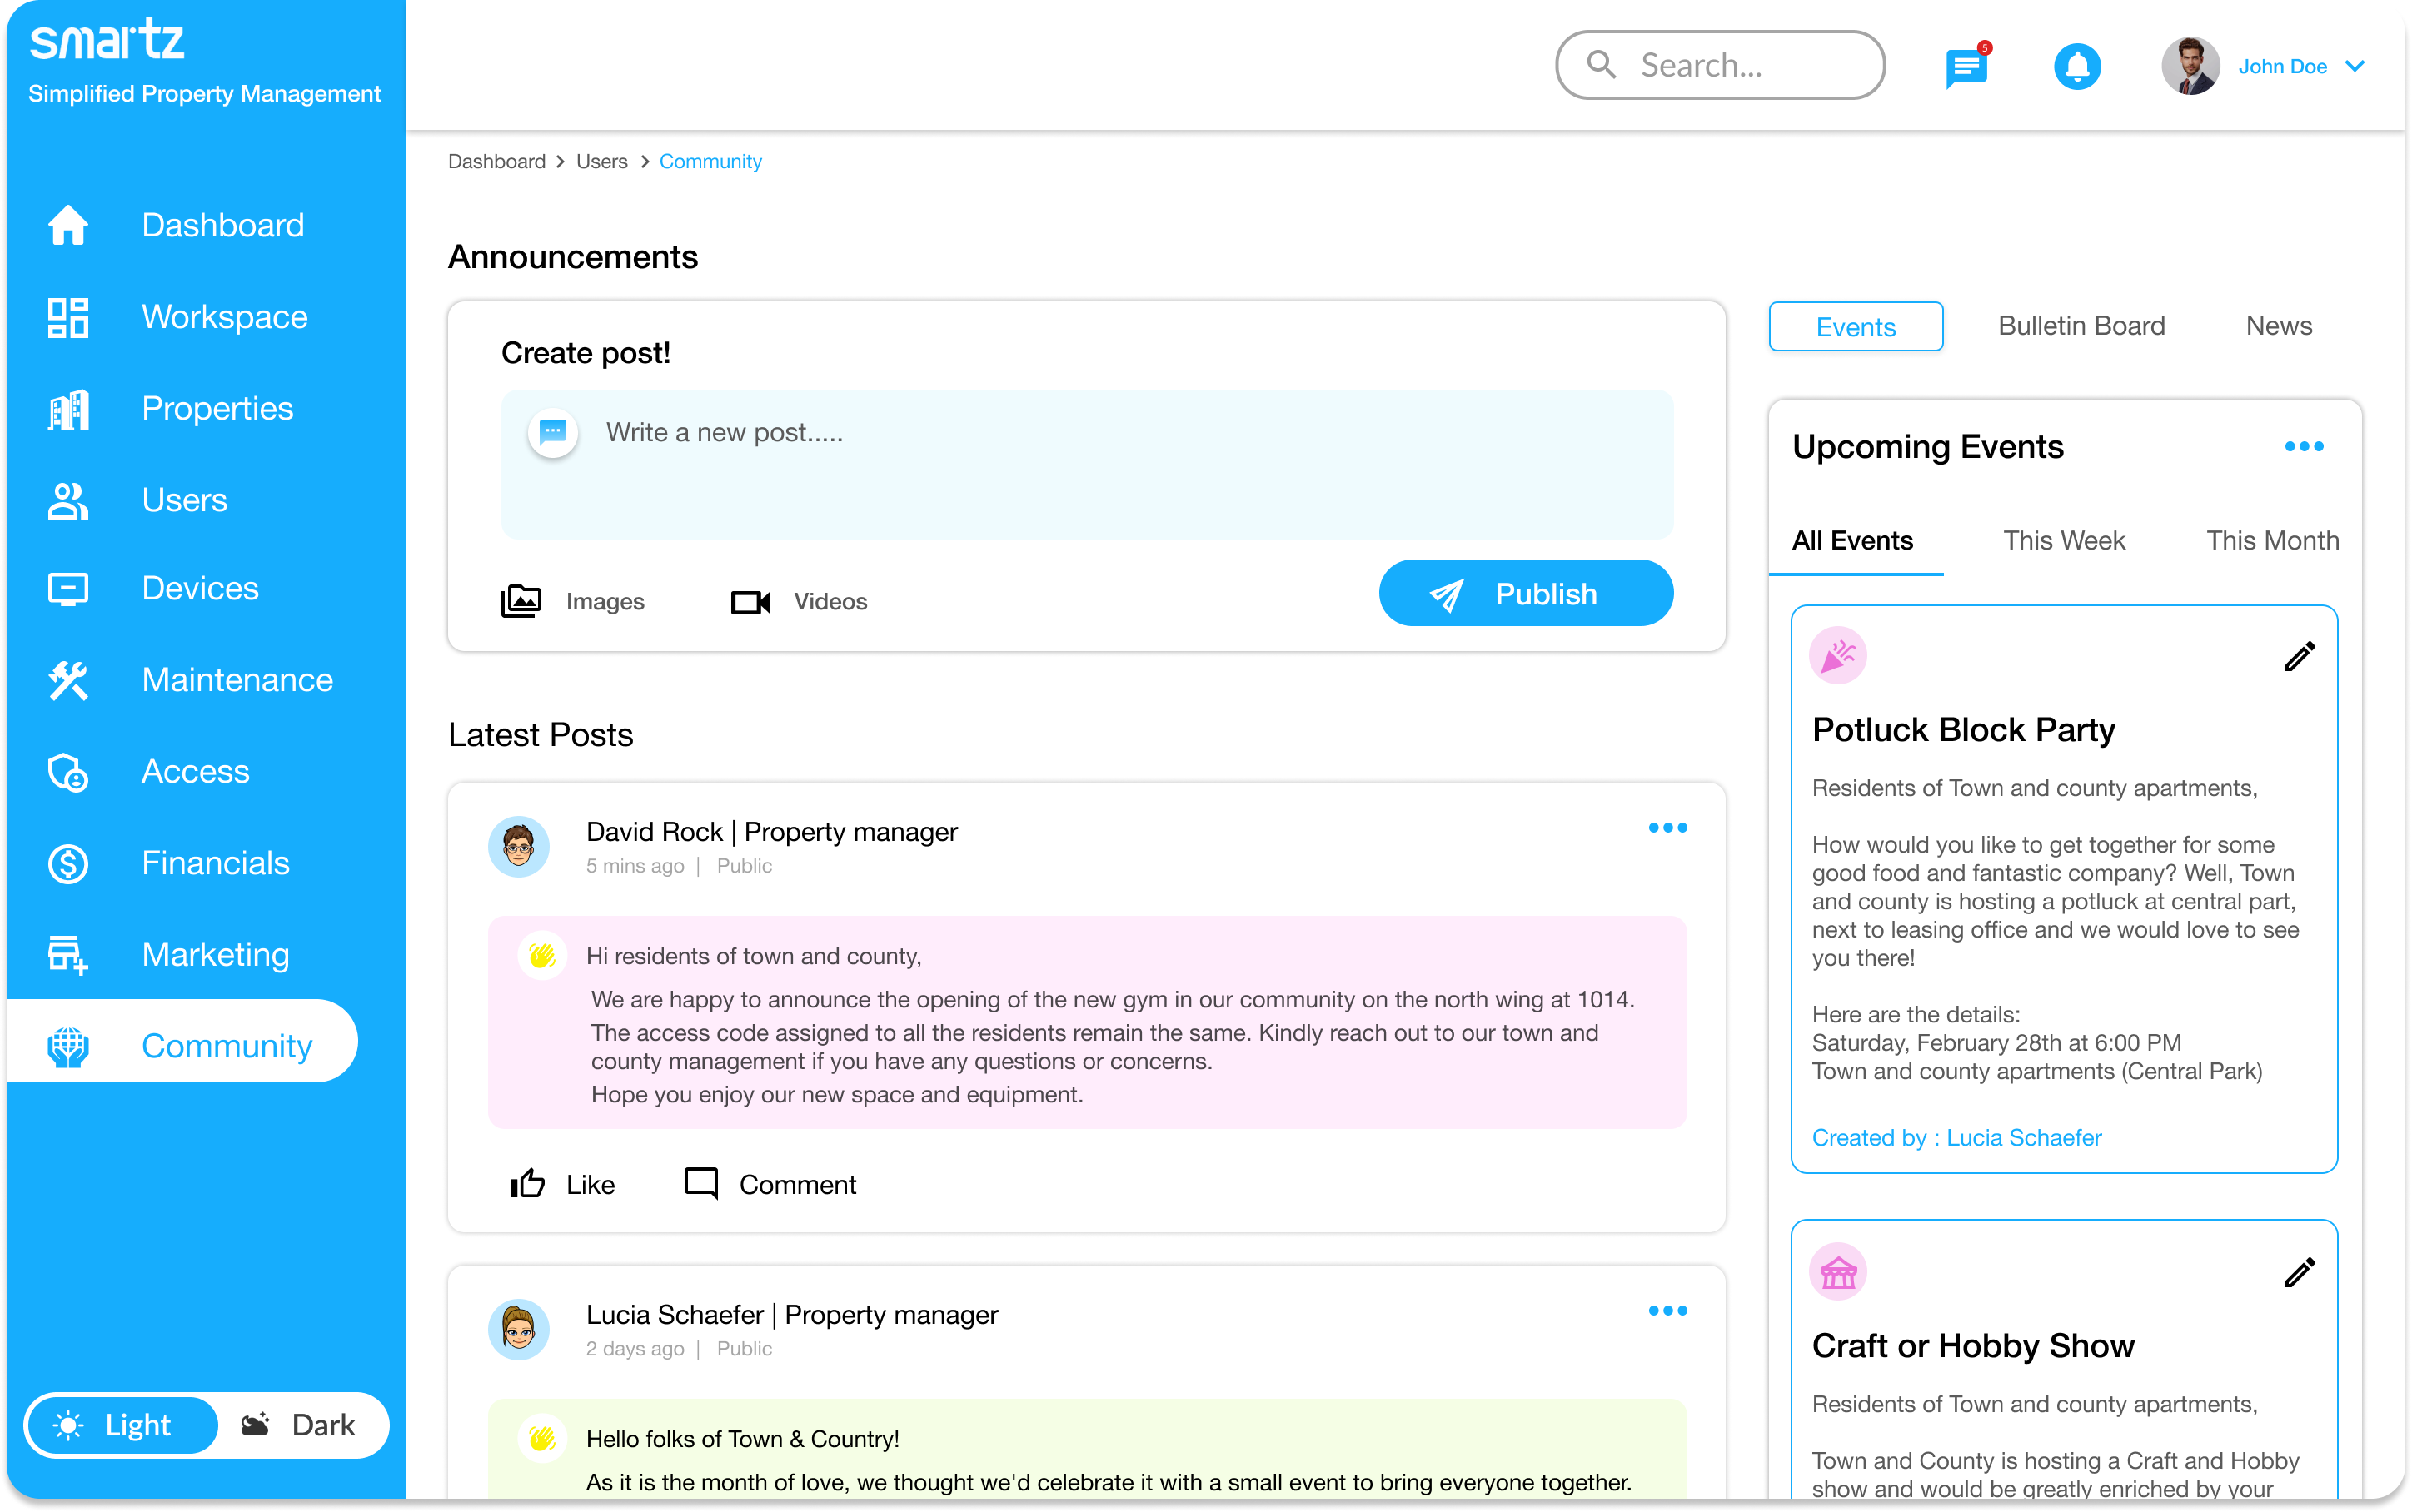Click the thumbs-up Like icon on David Rock's post
The width and height of the screenshot is (2412, 1512).
(x=528, y=1184)
